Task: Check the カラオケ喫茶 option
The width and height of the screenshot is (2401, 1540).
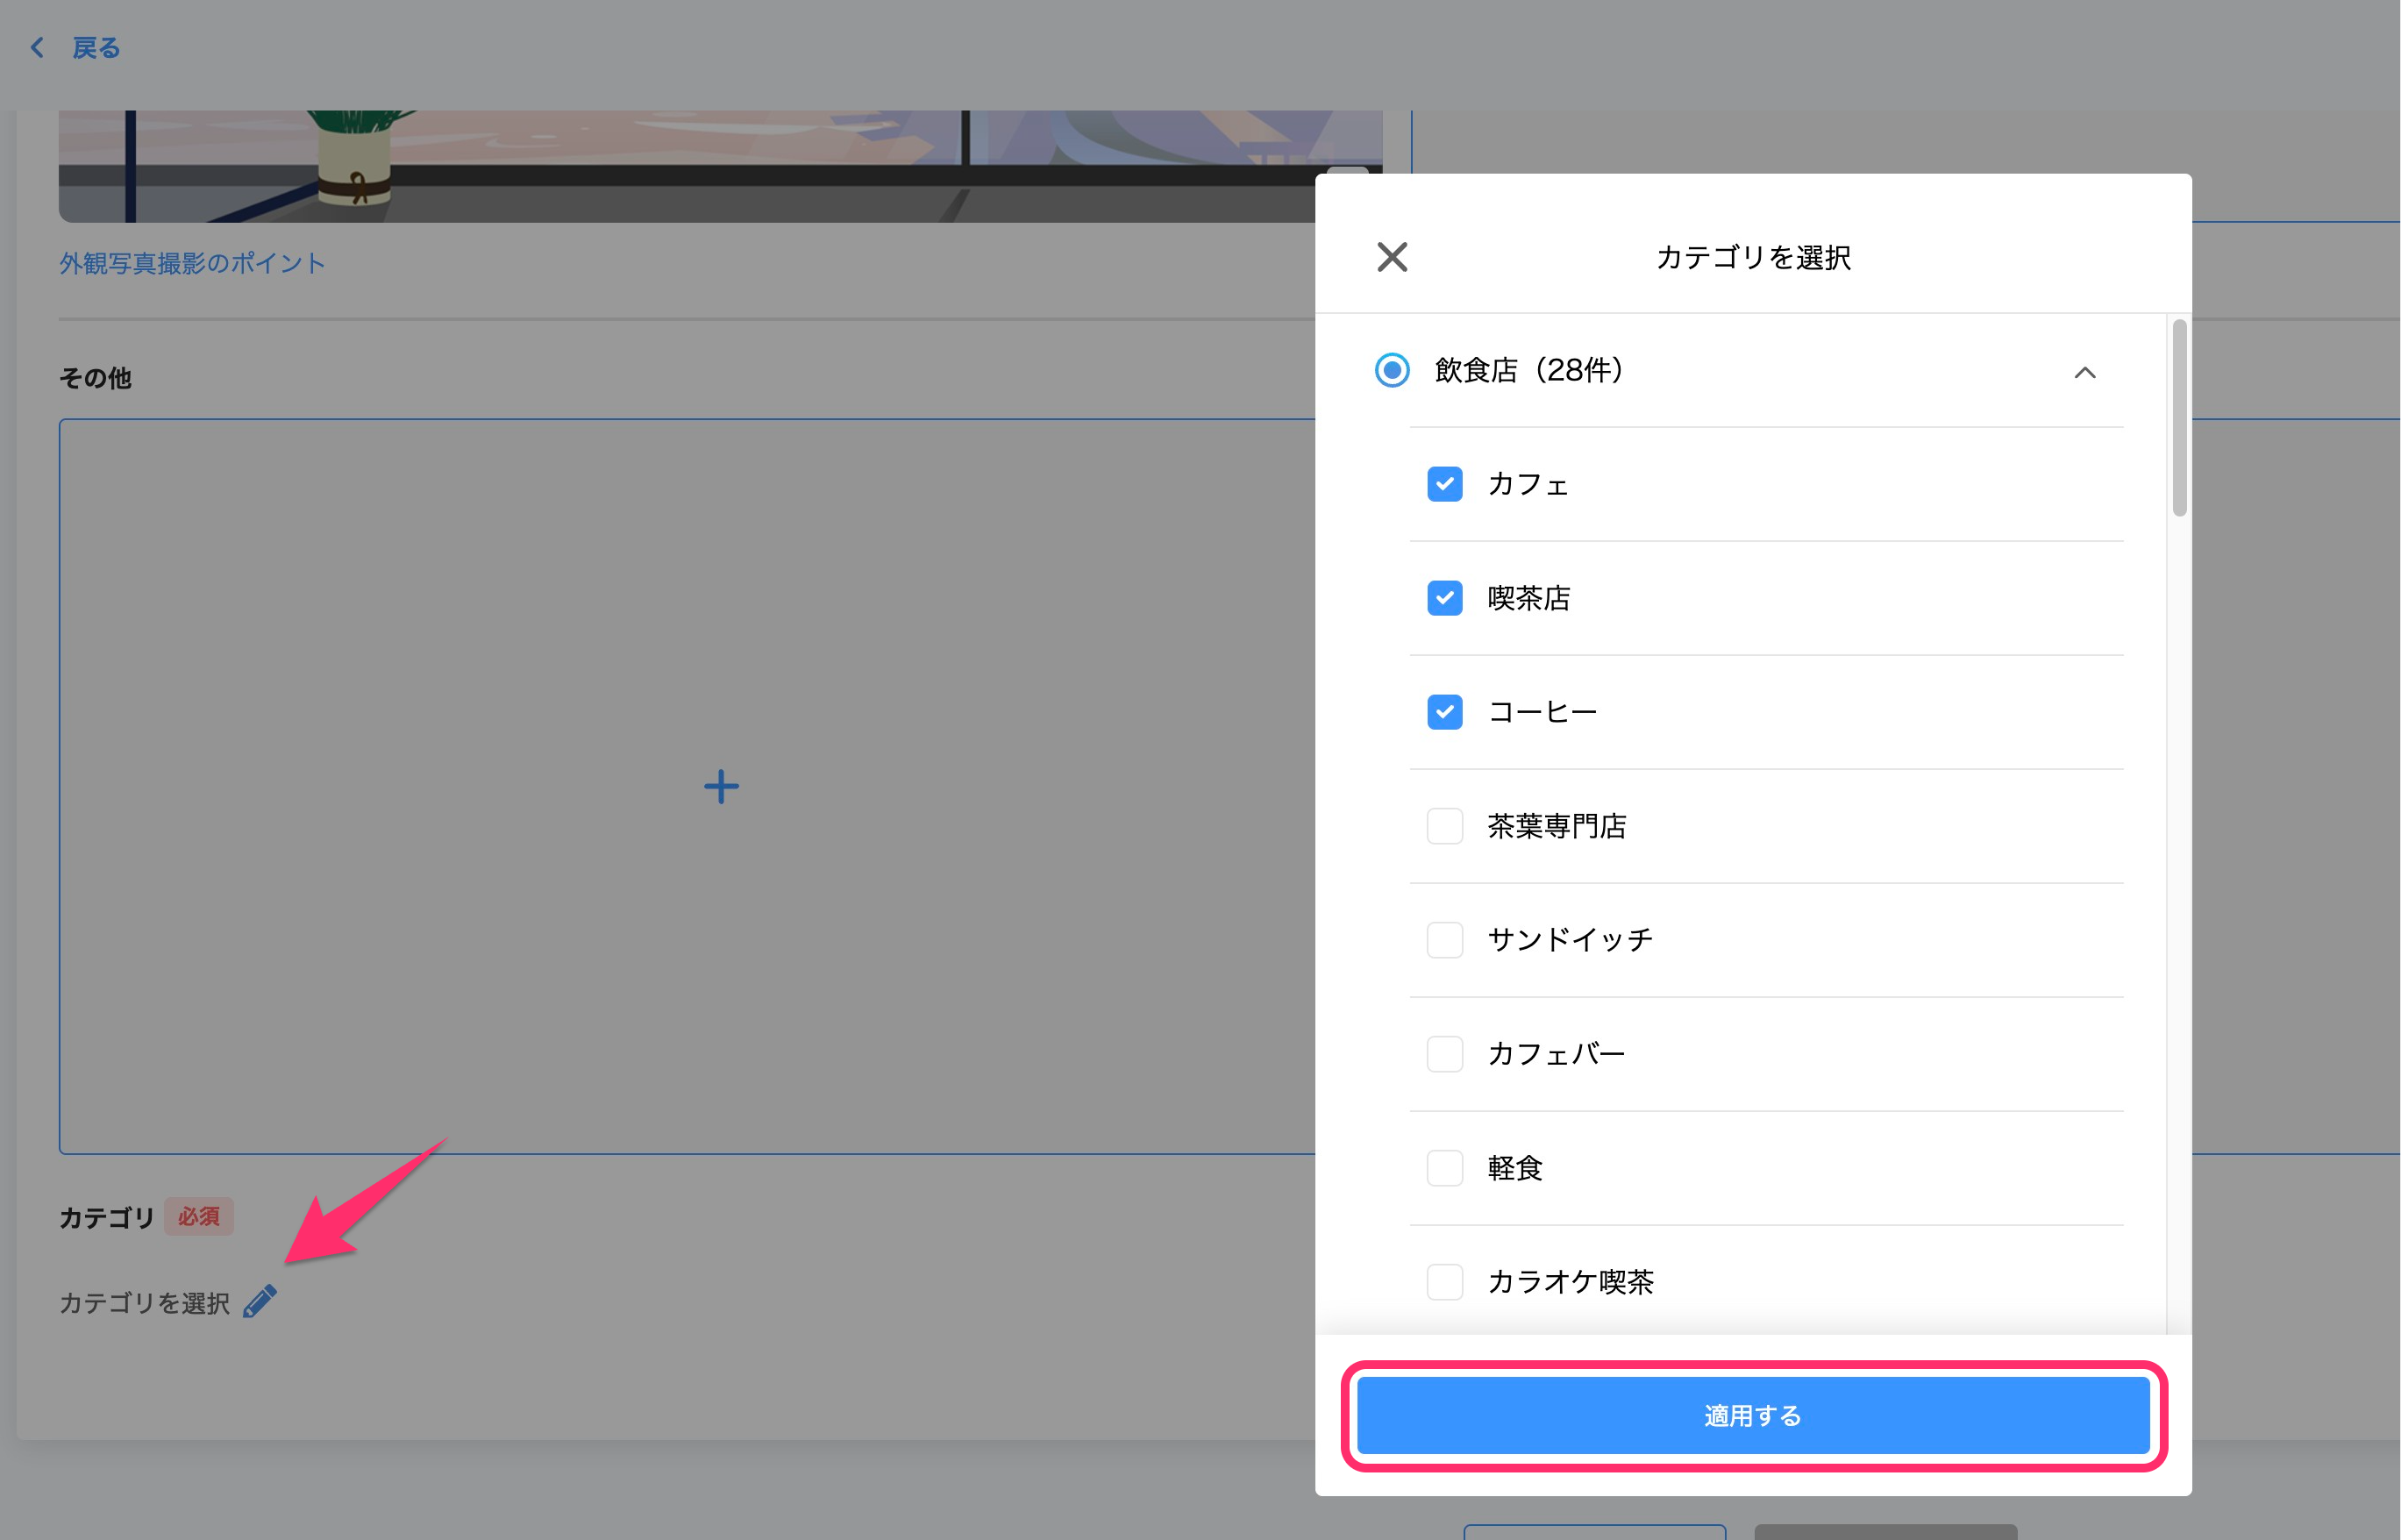Action: pyautogui.click(x=1444, y=1282)
